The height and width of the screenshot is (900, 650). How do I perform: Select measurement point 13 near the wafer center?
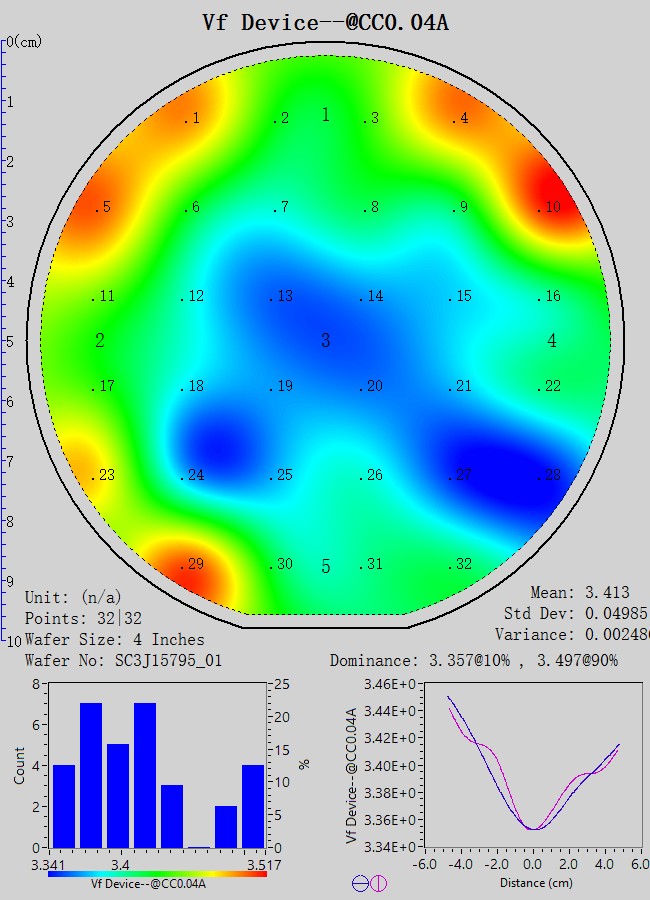281,296
